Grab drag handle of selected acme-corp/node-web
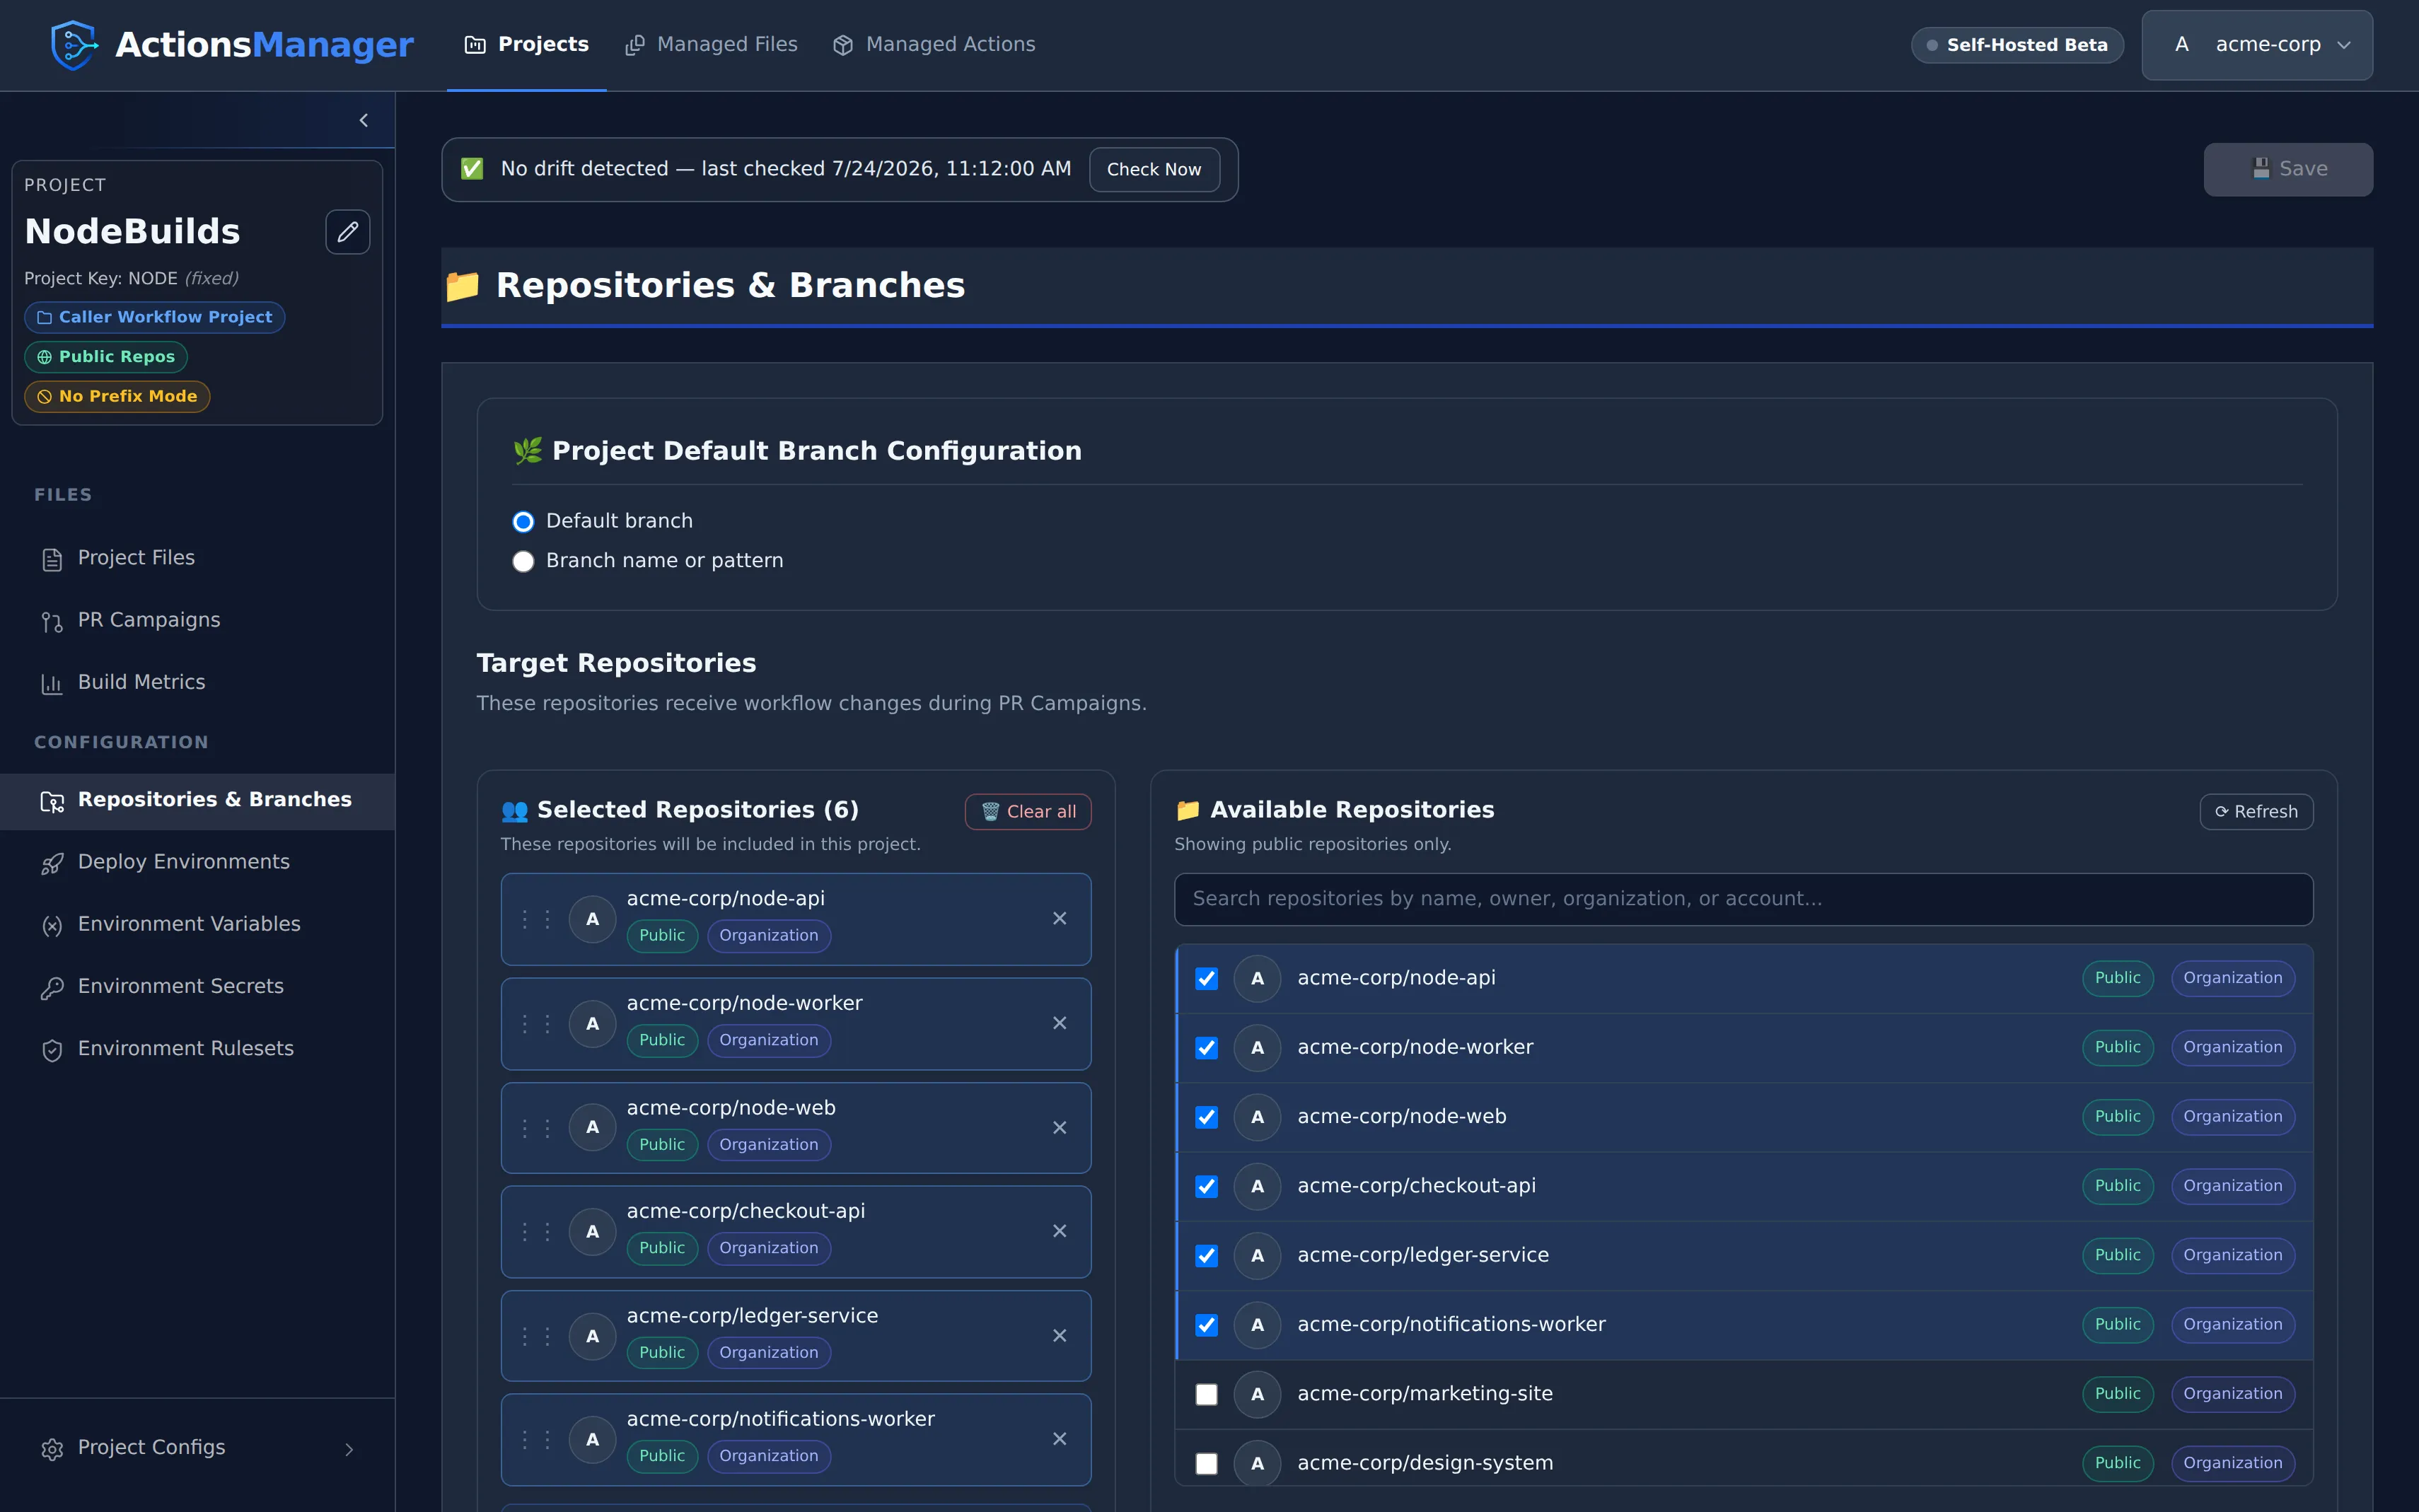The image size is (2419, 1512). pos(536,1128)
